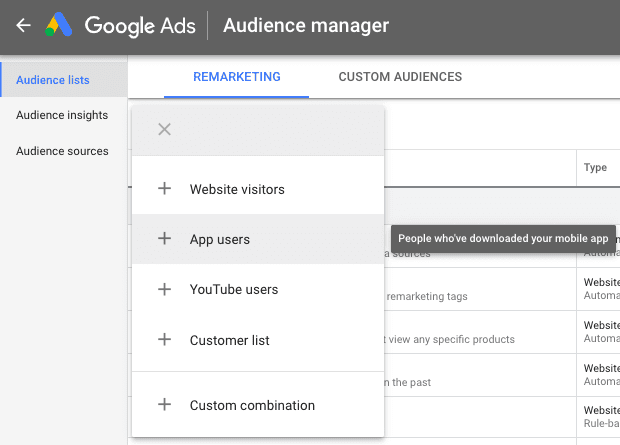This screenshot has height=445, width=620.
Task: Choose the Website visitors text option
Action: point(237,189)
